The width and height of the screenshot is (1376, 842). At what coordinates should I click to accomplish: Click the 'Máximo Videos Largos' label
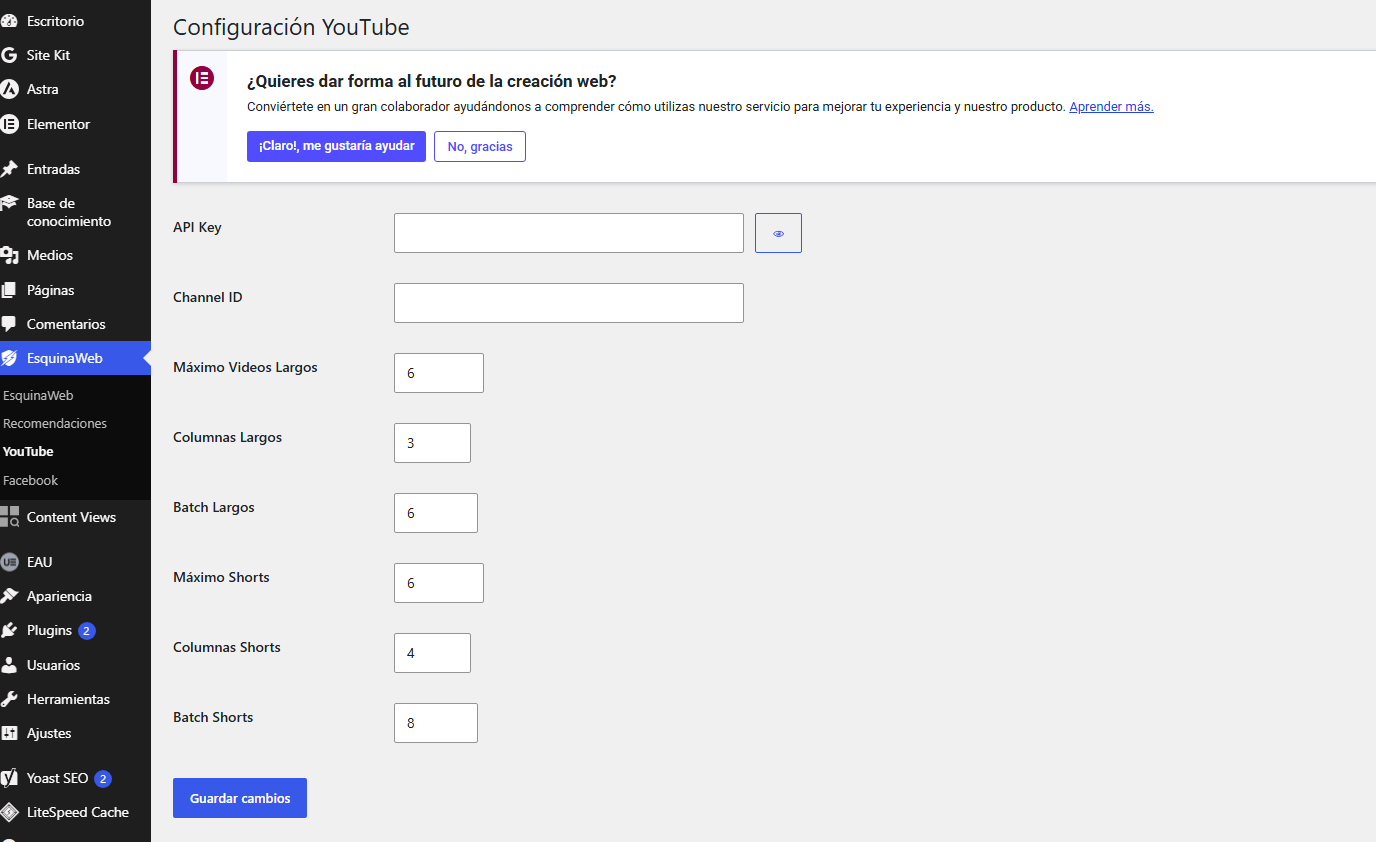[245, 367]
